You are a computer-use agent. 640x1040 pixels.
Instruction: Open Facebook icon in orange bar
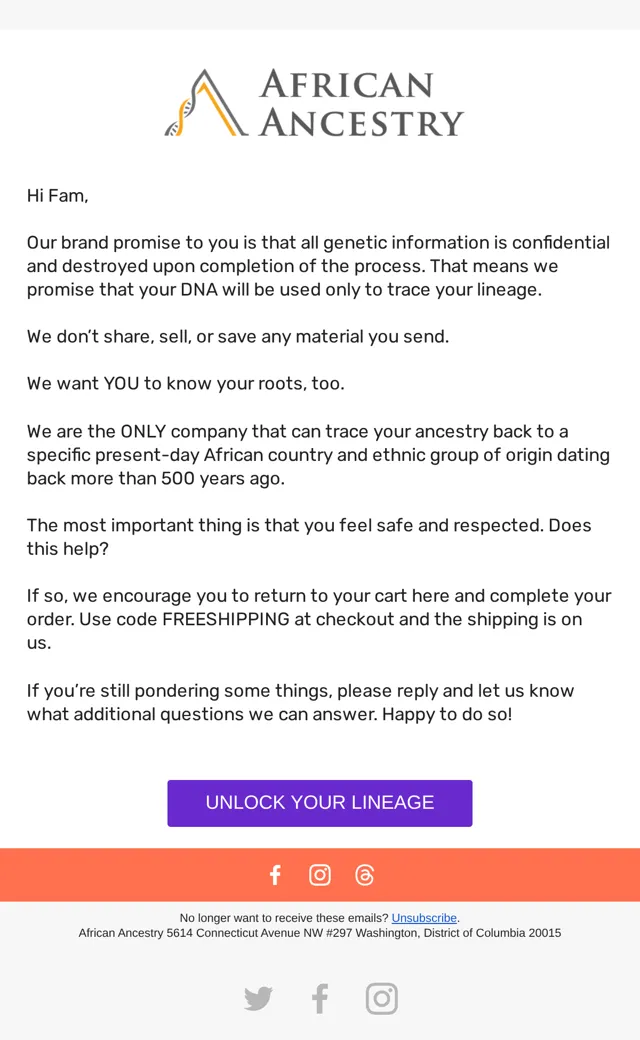(x=275, y=875)
